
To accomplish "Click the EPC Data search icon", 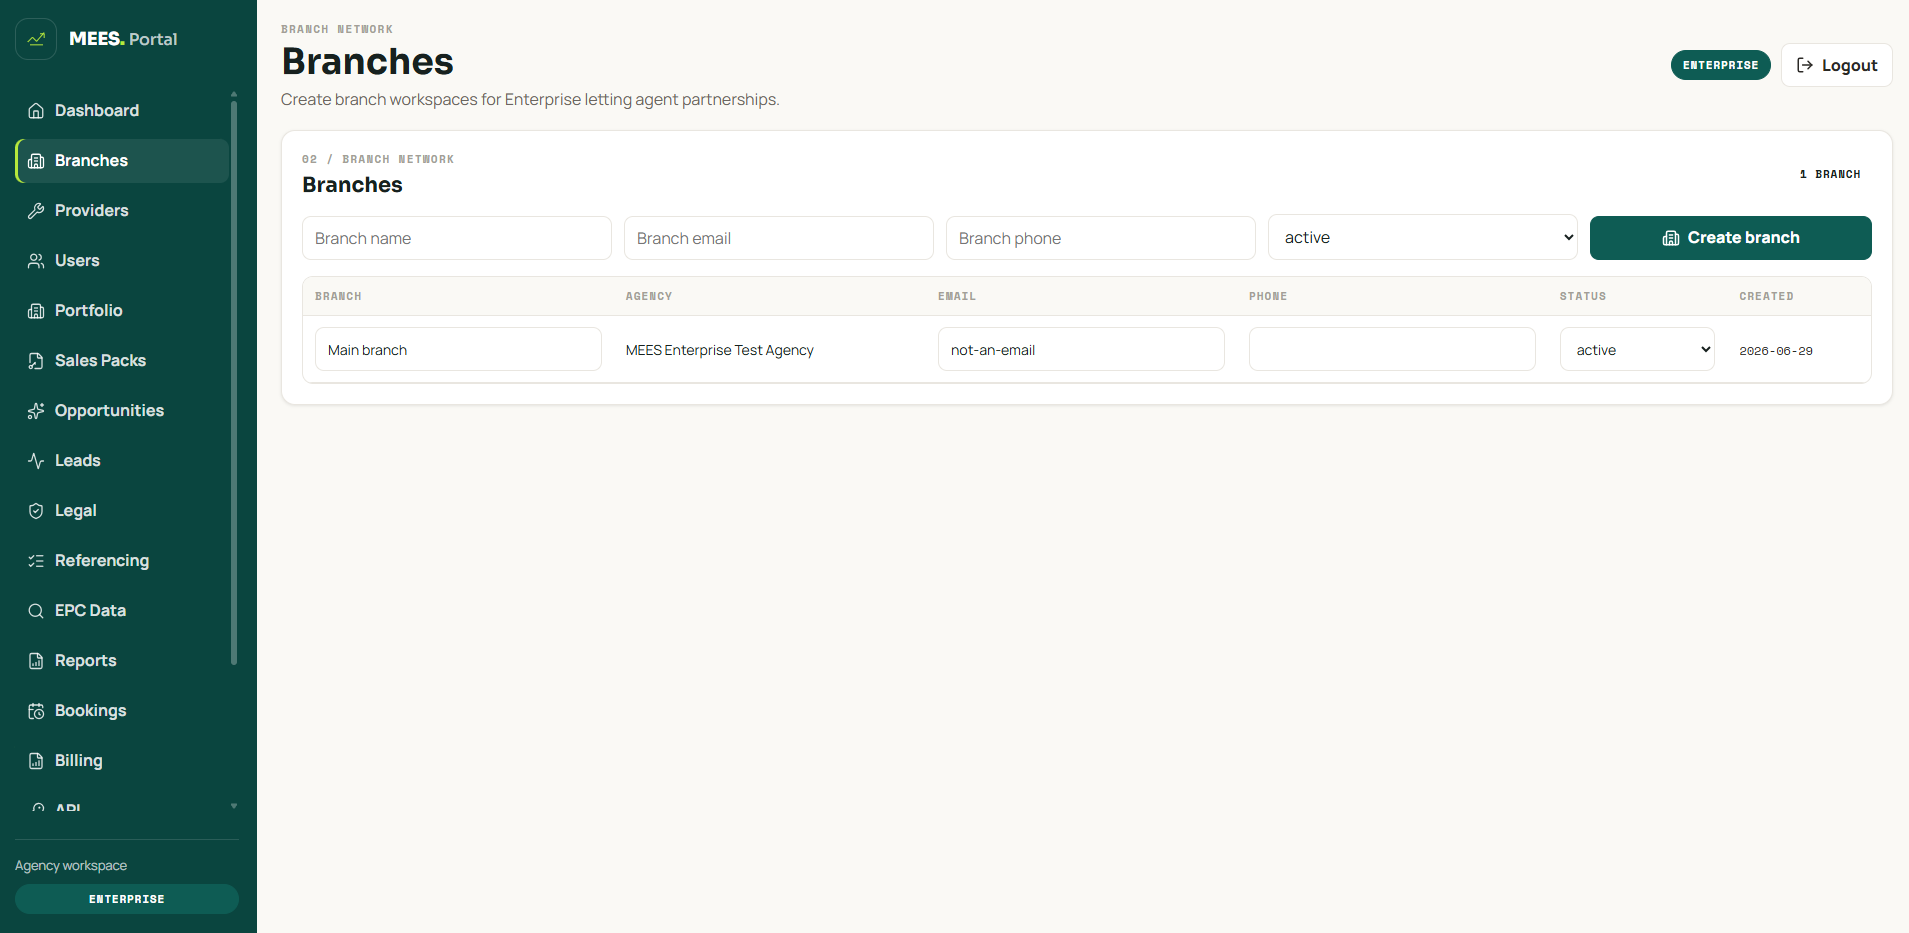I will (x=36, y=611).
